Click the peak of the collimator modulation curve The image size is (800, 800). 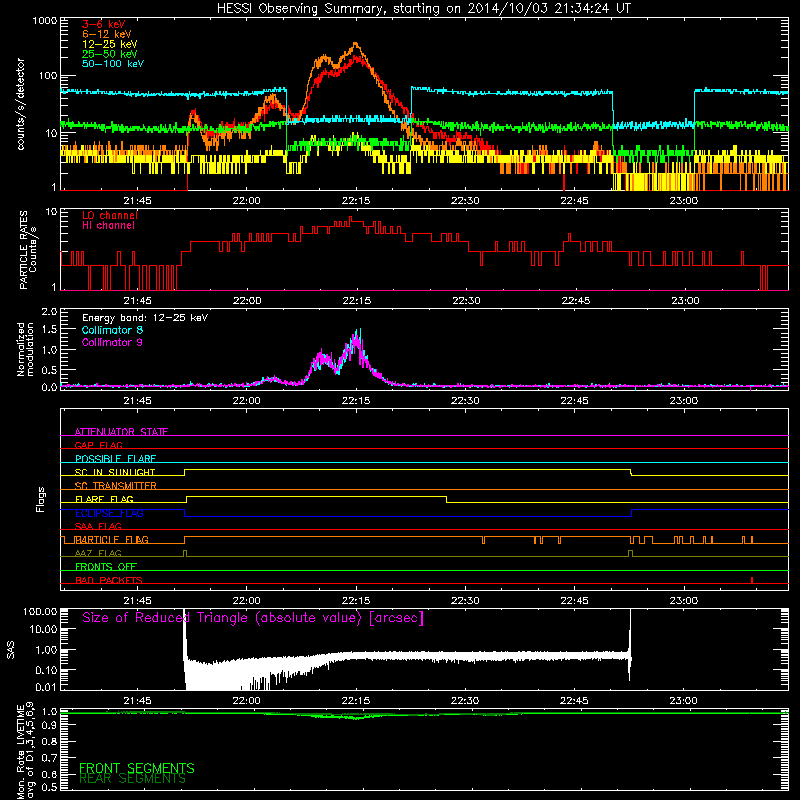359,332
